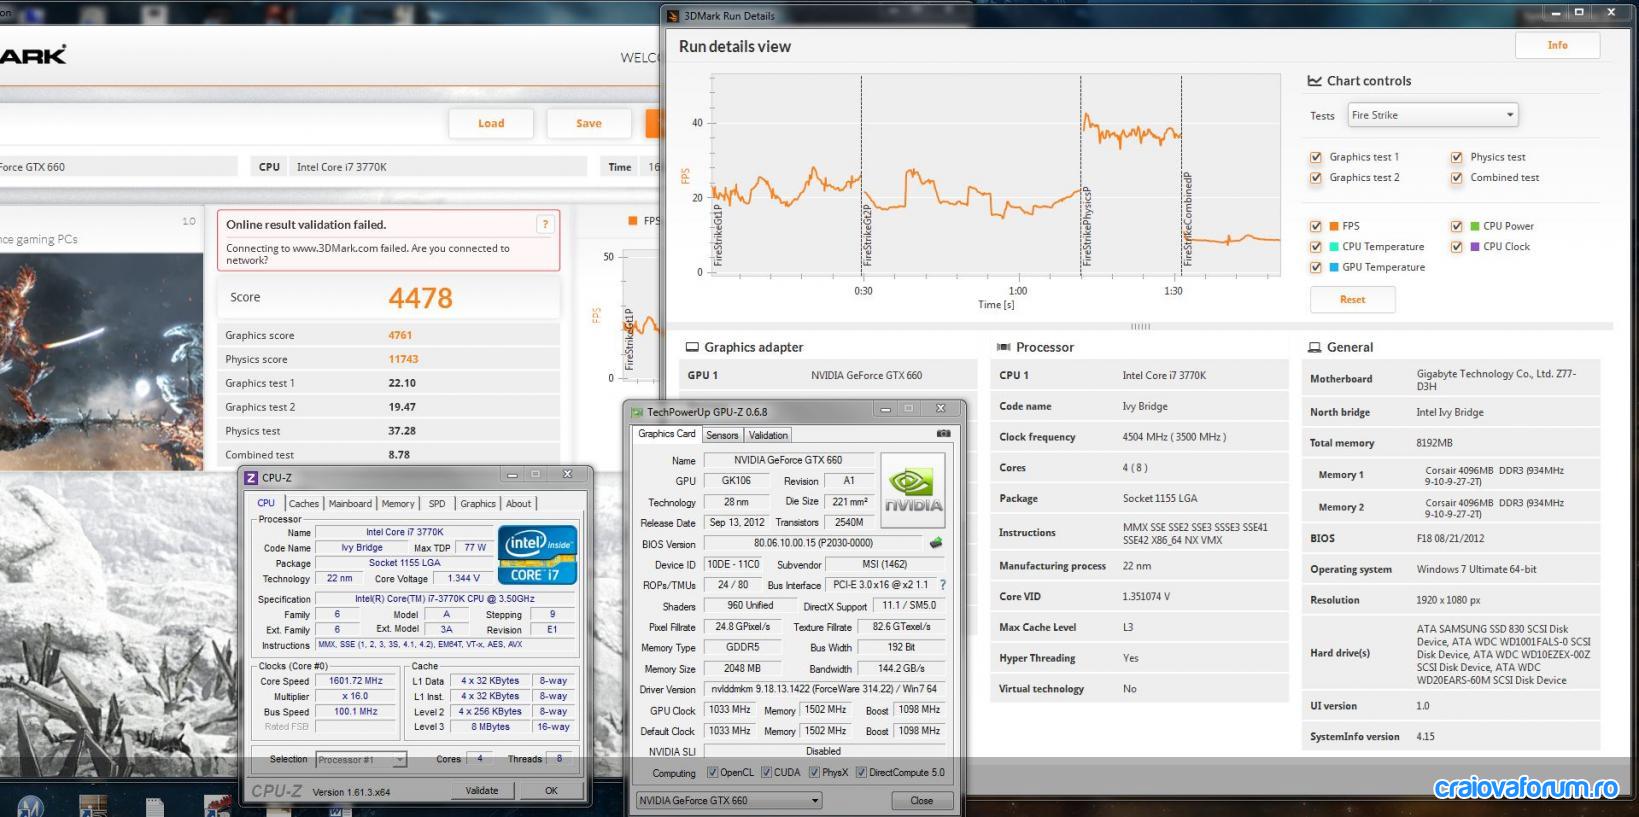Toggle the OpenCL checkbox in GPU-Z
The image size is (1639, 817).
pos(712,772)
